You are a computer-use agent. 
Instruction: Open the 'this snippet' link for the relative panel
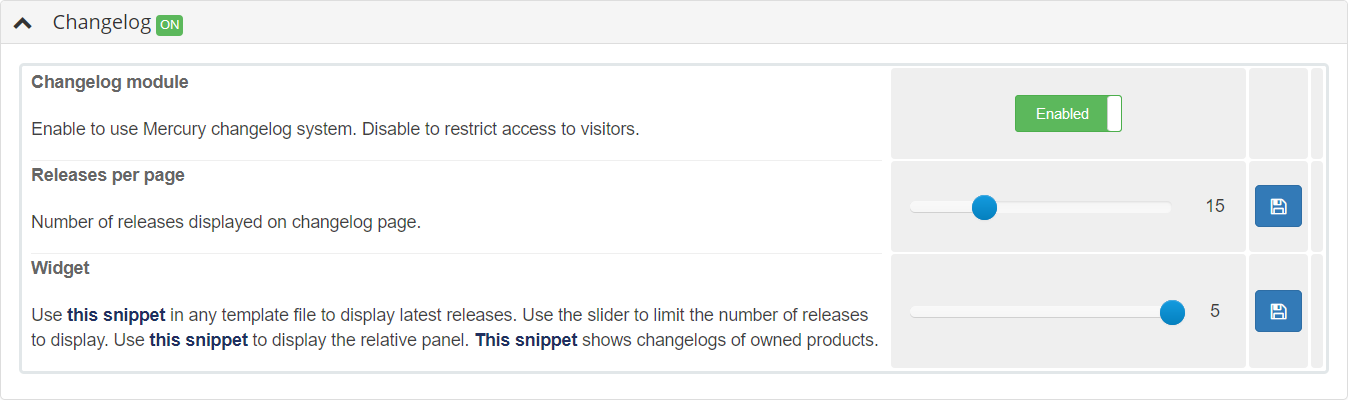[198, 340]
